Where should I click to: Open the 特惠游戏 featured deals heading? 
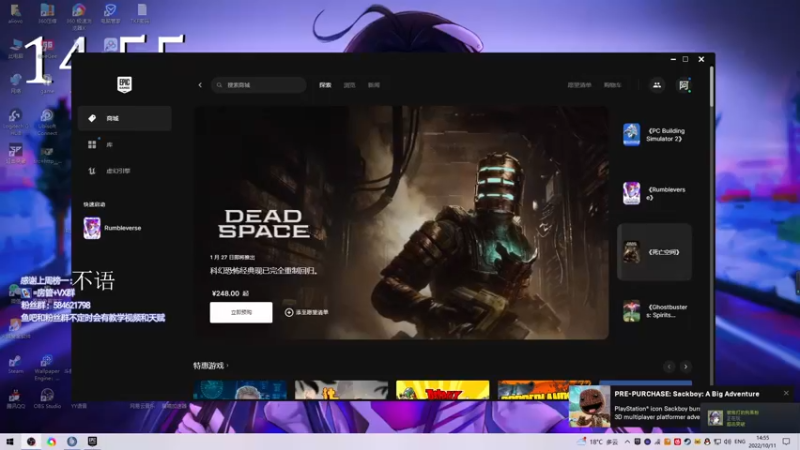coord(211,365)
